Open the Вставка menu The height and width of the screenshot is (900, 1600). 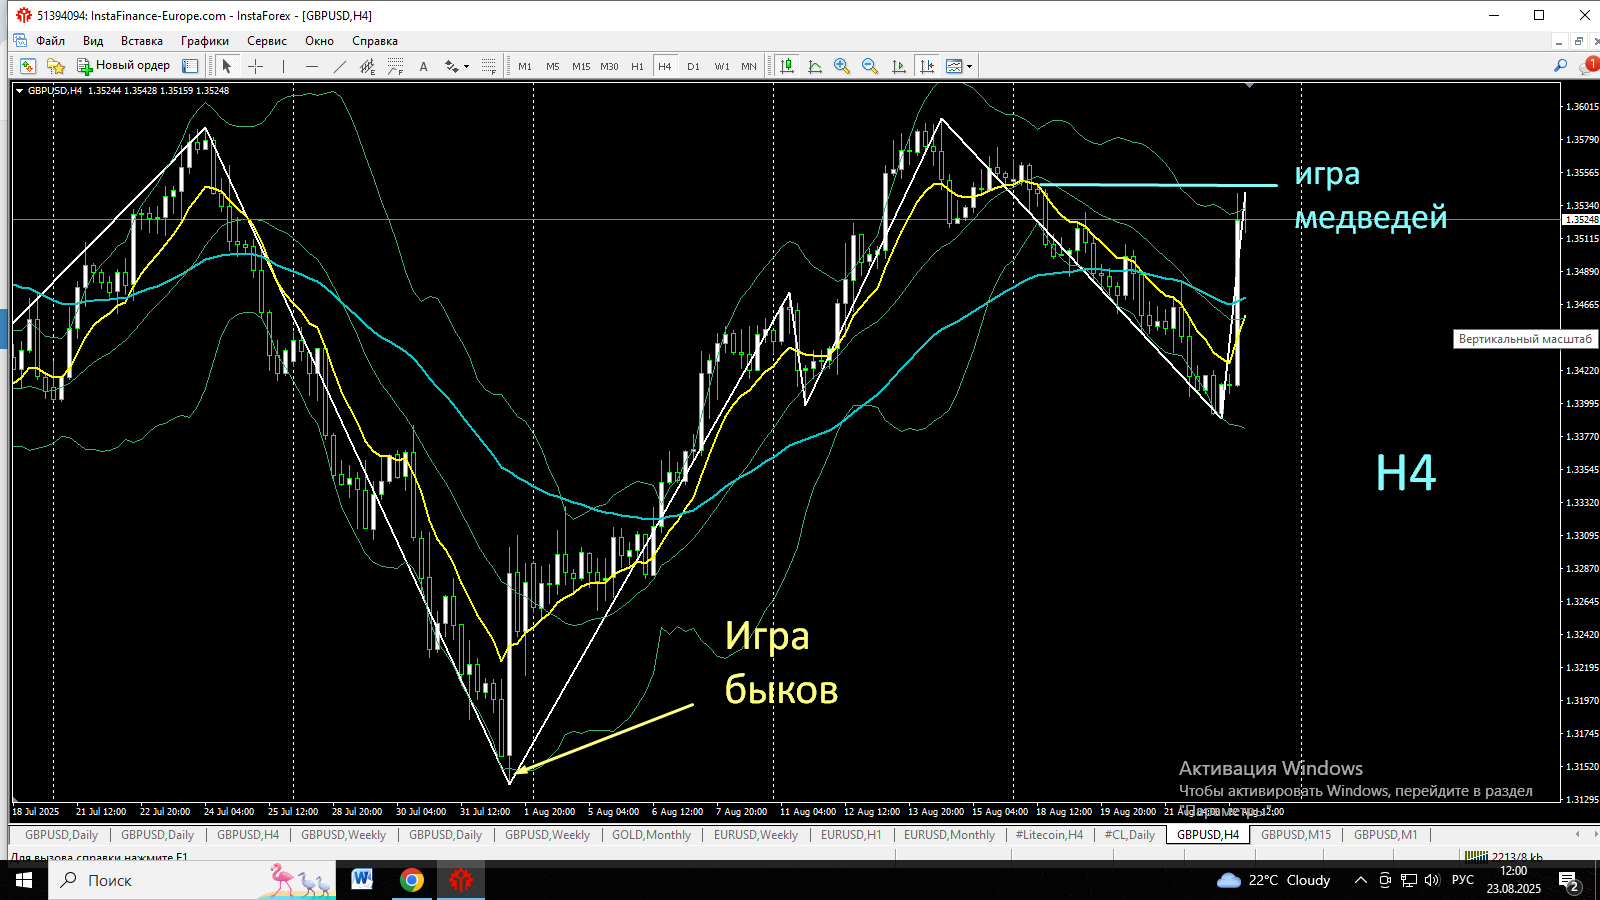point(142,41)
